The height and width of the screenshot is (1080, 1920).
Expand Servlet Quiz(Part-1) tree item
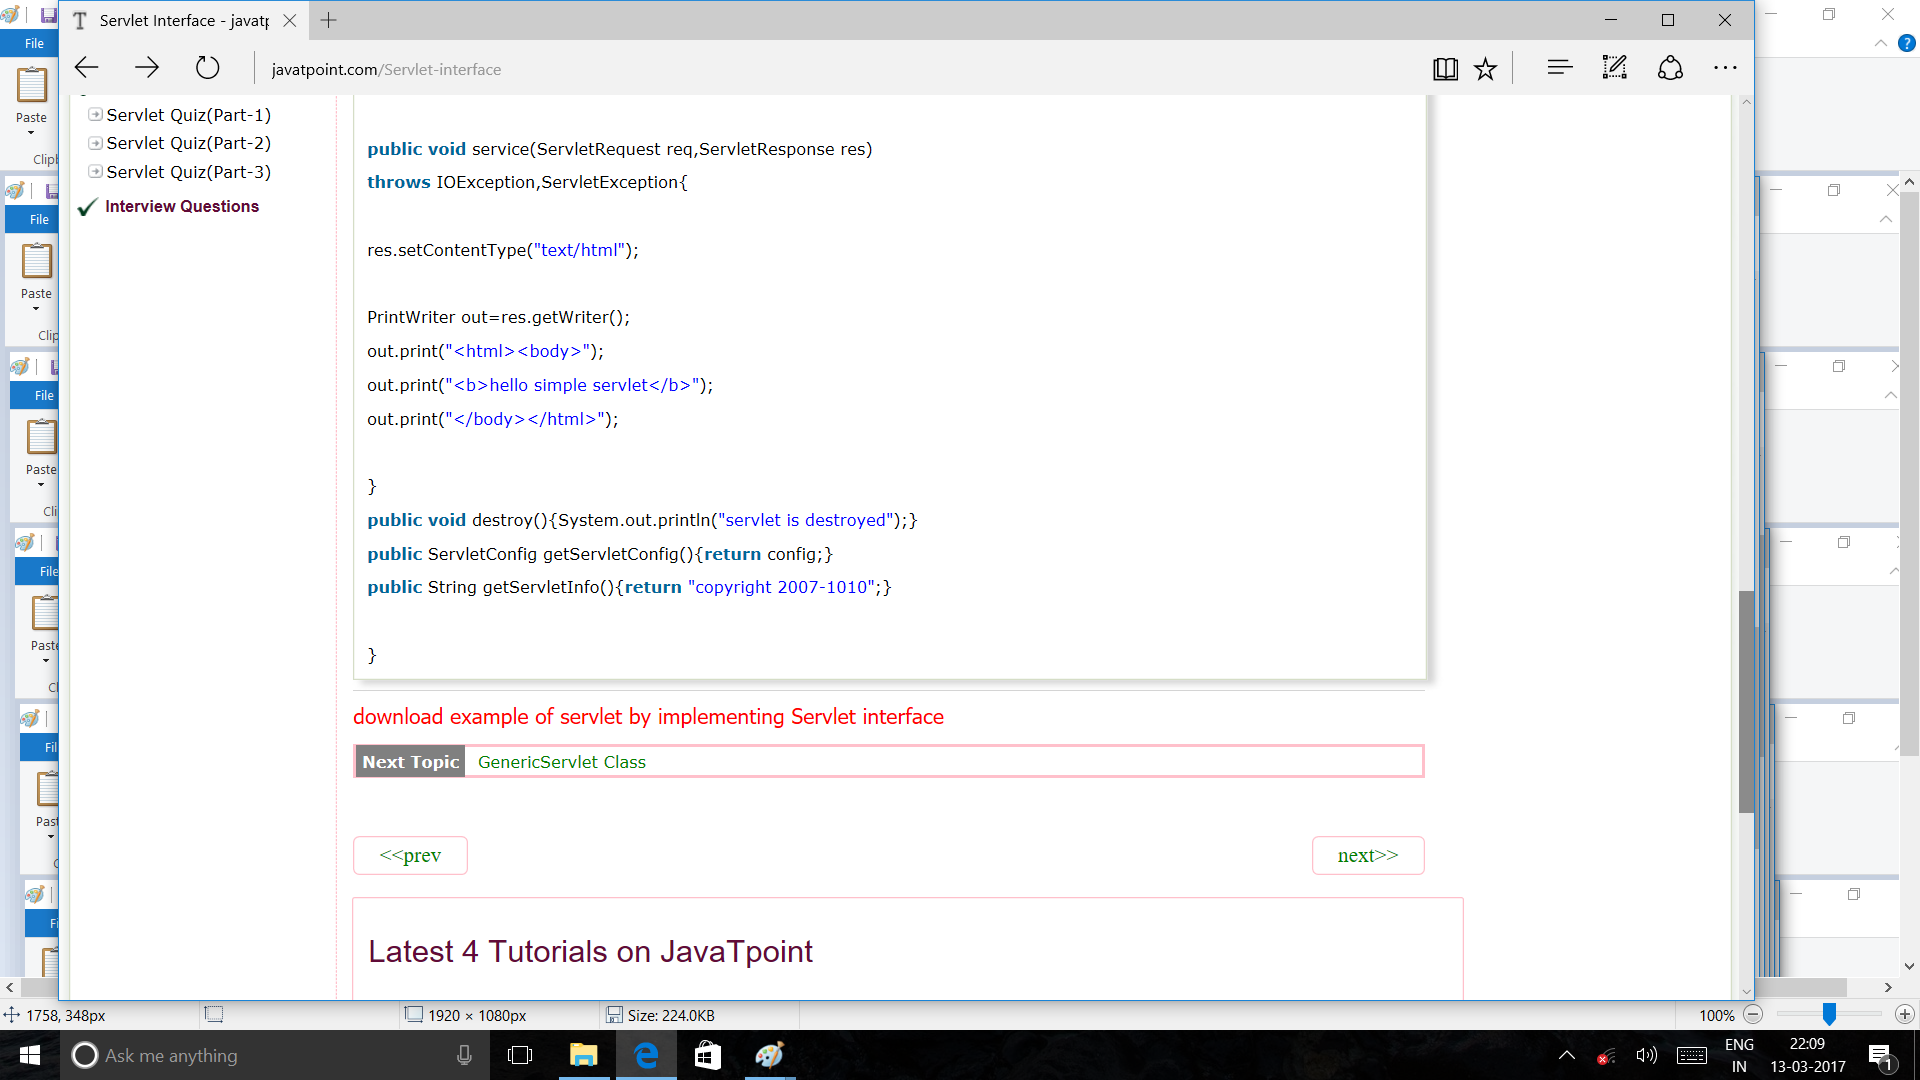(x=95, y=115)
